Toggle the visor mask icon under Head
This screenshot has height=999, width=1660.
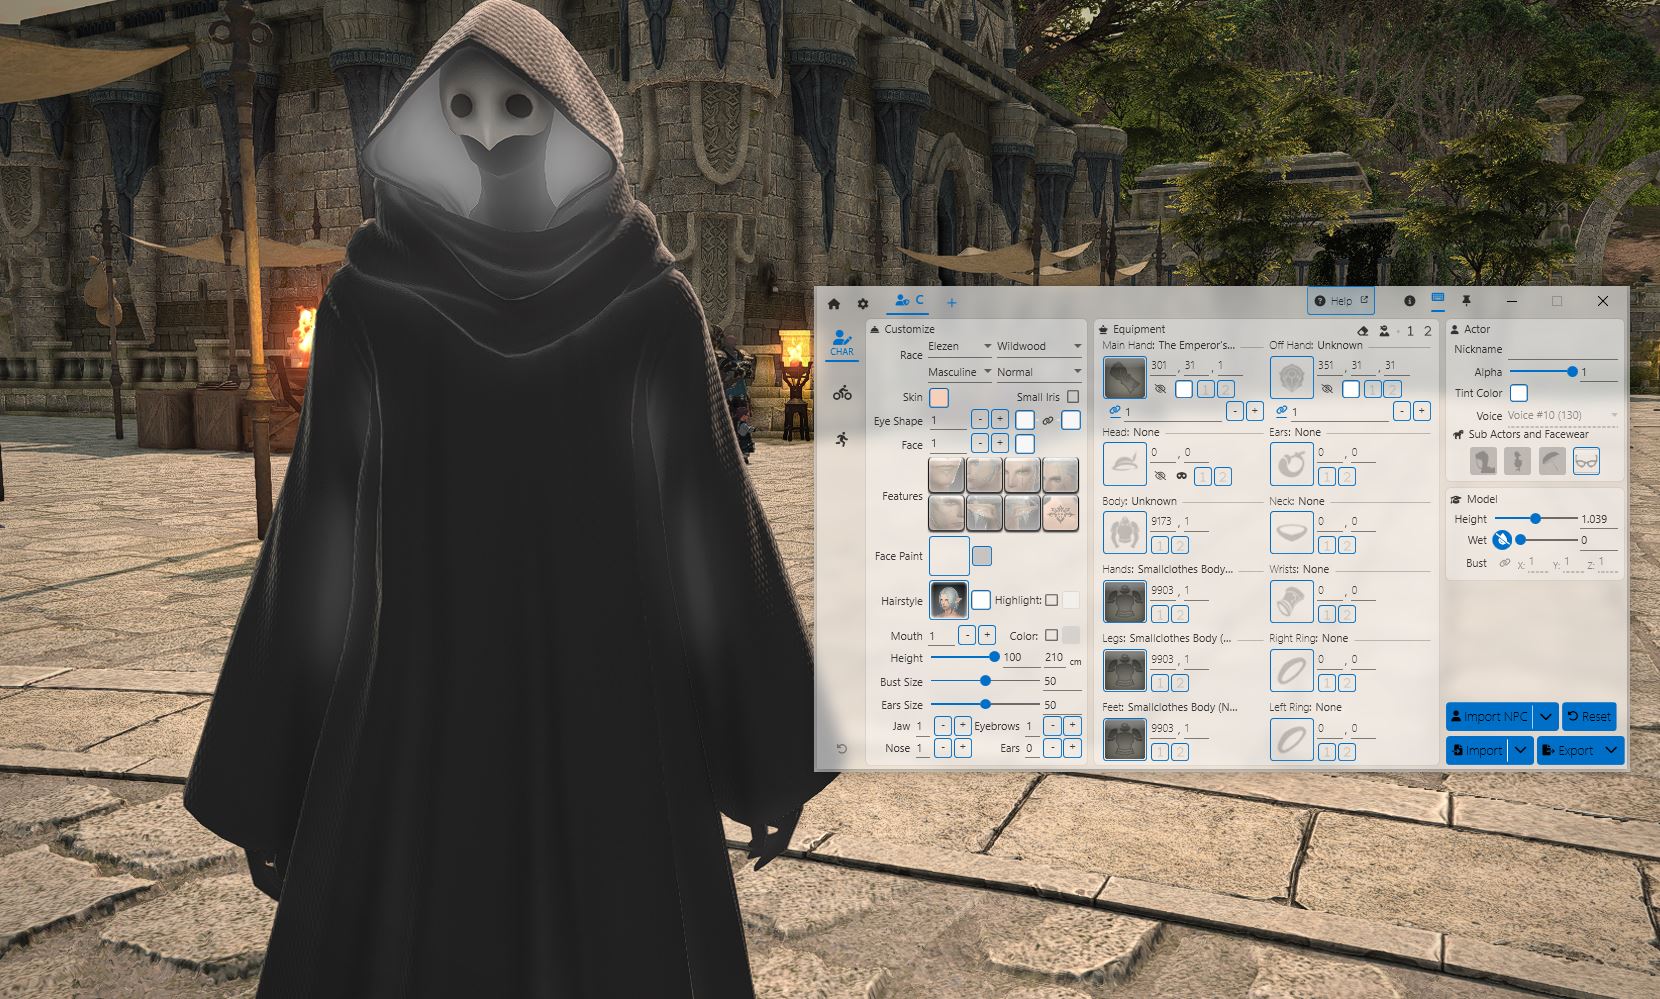coord(1181,476)
